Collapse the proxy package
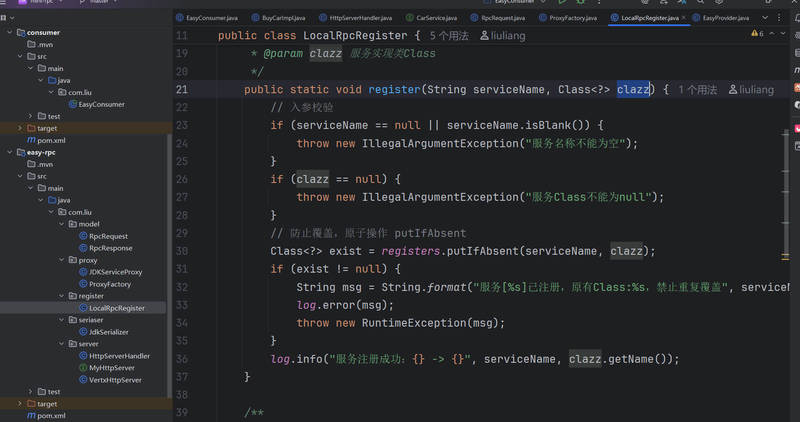Screen dimensions: 800x422 (62, 260)
